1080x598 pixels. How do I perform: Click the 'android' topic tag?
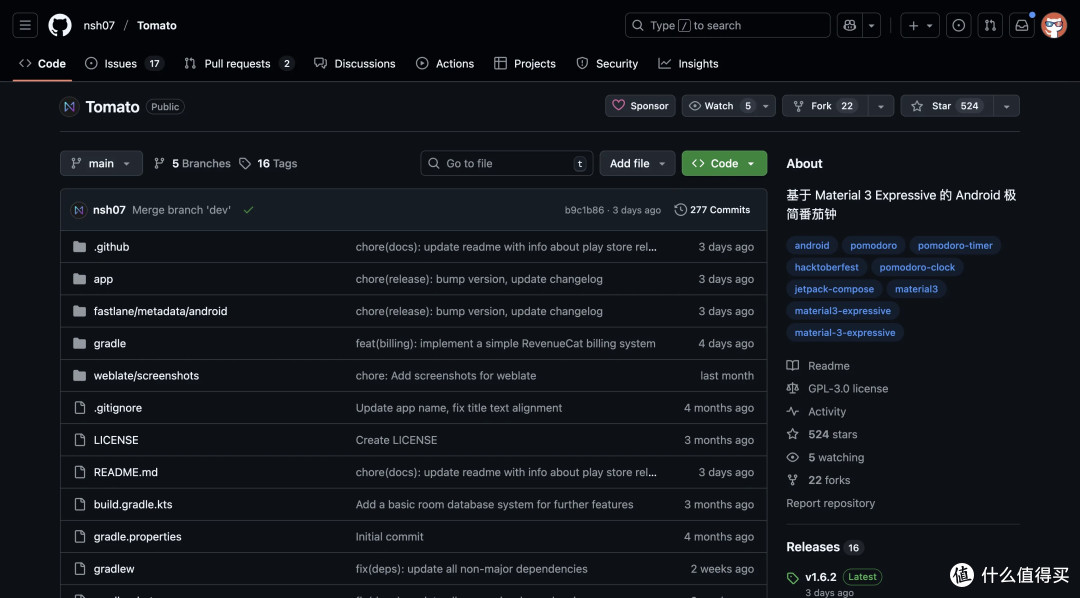(812, 245)
